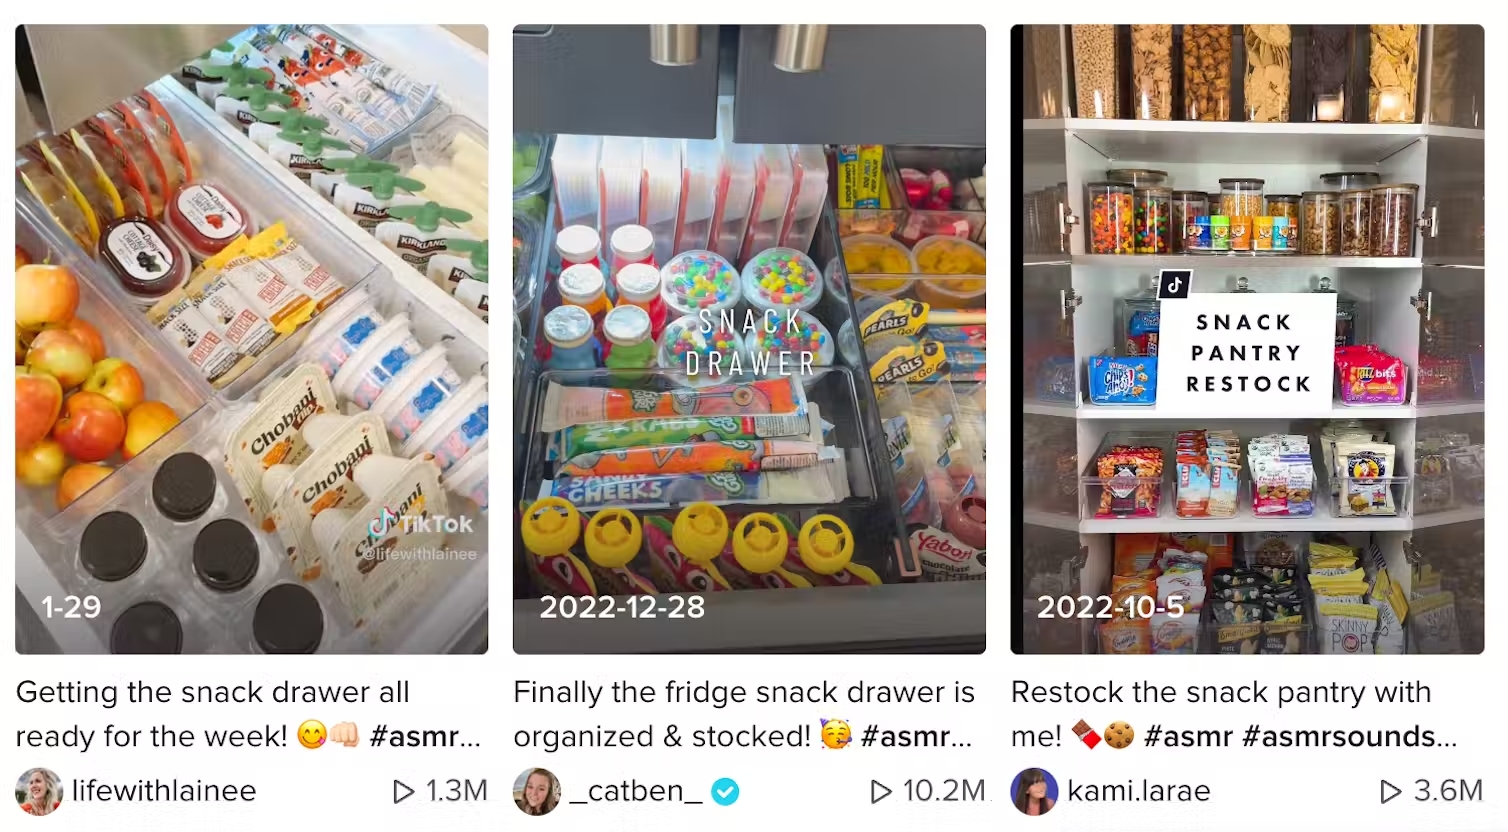Click the blue verified badge beside _catben_
The image size is (1508, 832).
tap(725, 792)
